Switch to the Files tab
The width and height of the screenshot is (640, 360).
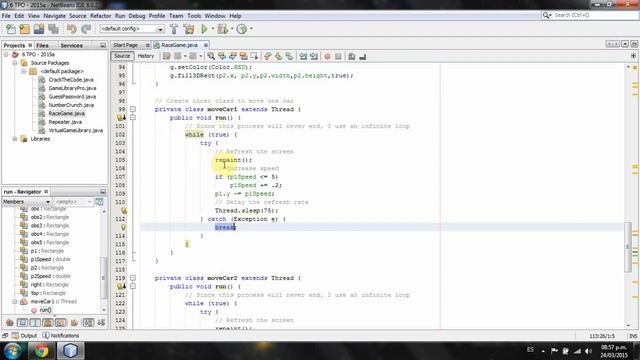point(42,45)
